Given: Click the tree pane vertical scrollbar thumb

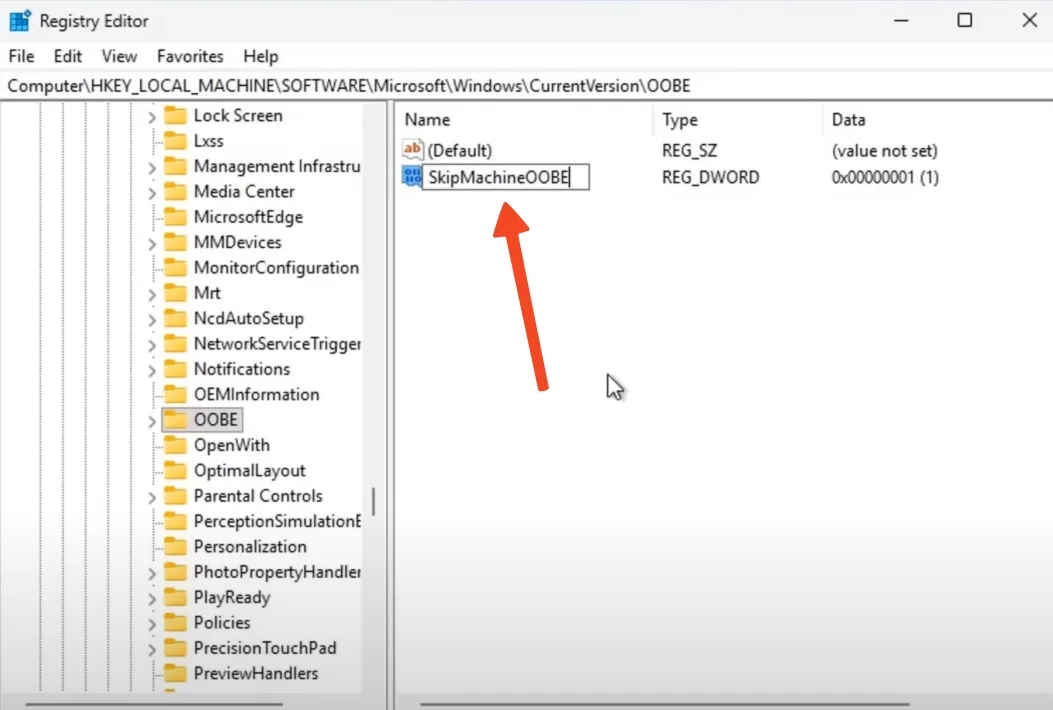Looking at the screenshot, I should tap(374, 500).
